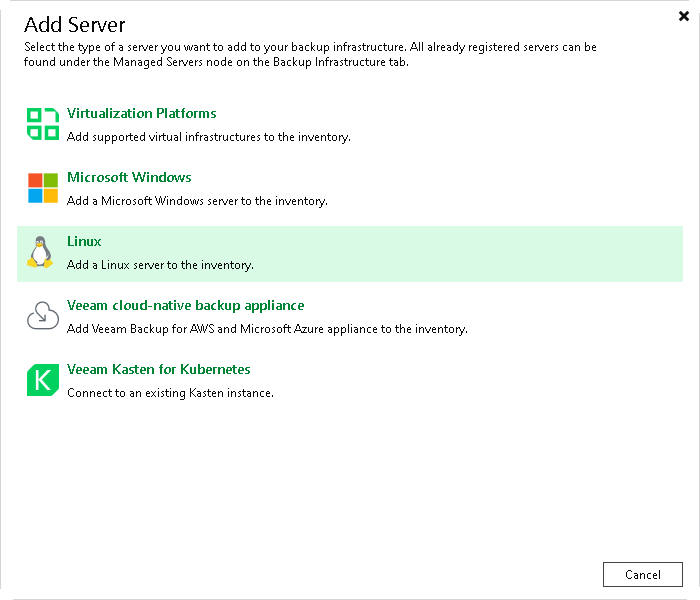Select the Microsoft Windows heading

129,177
